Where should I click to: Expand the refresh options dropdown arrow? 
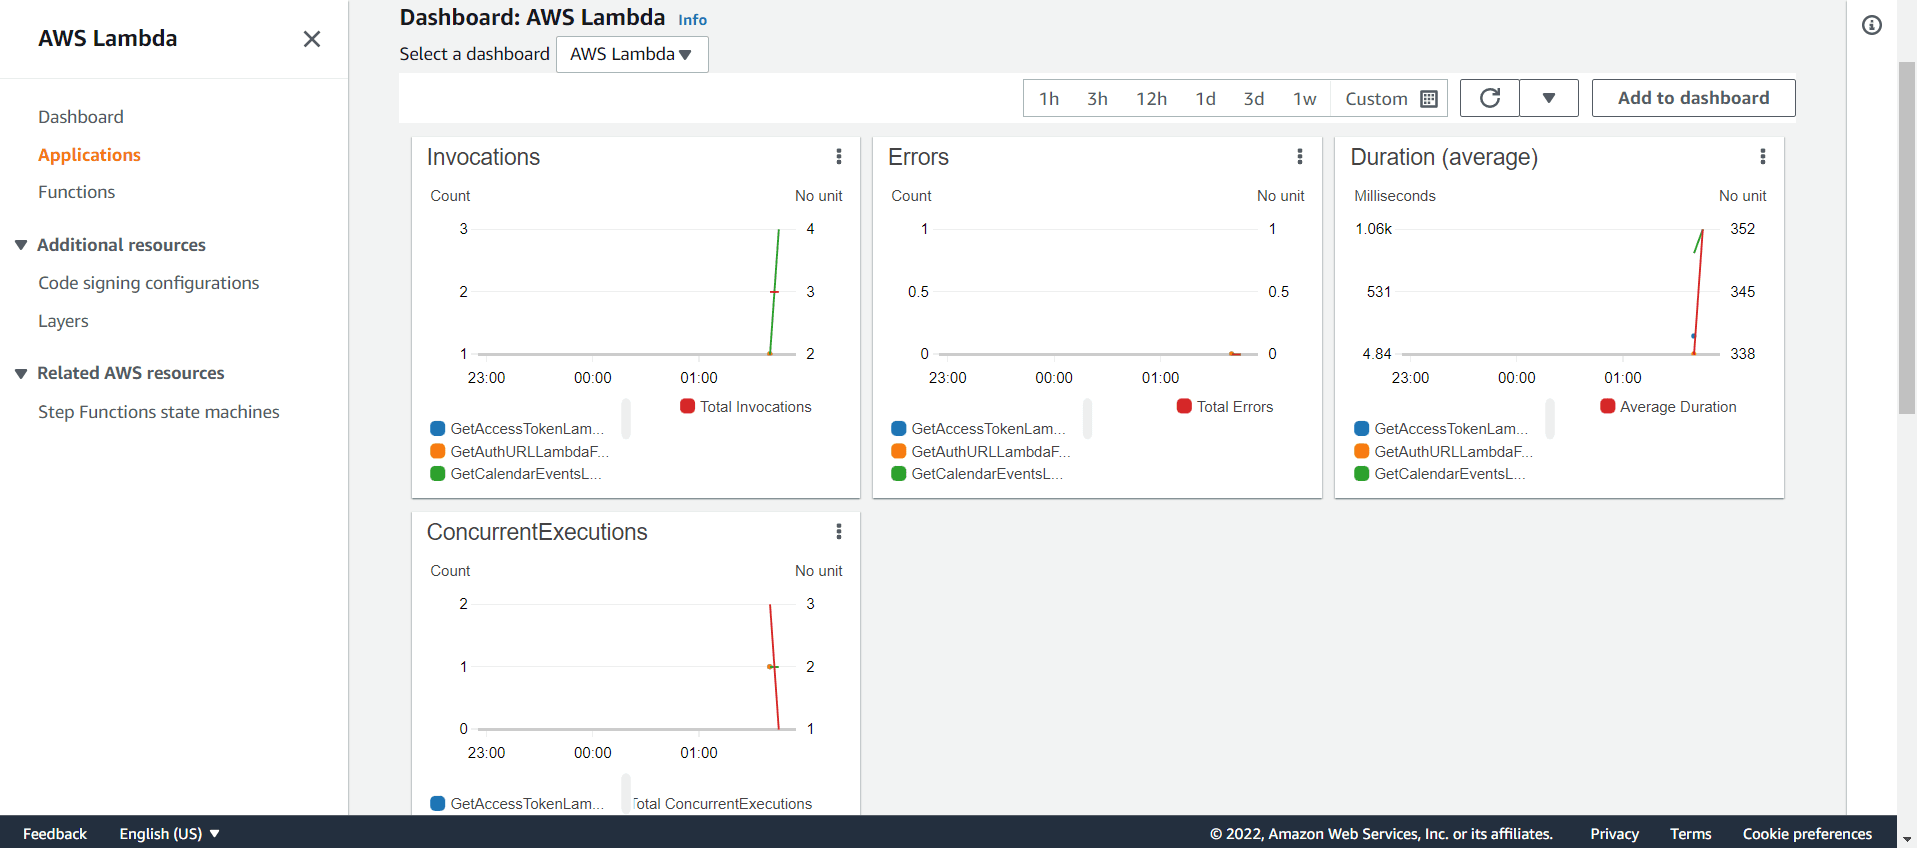pos(1548,98)
